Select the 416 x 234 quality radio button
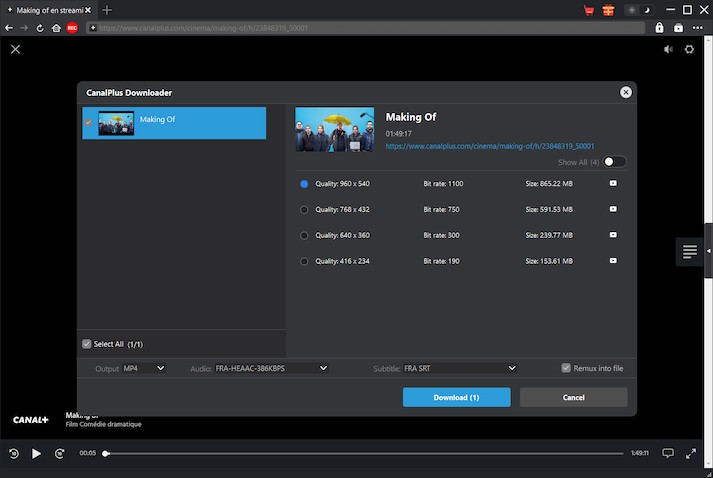The width and height of the screenshot is (713, 478). (304, 262)
